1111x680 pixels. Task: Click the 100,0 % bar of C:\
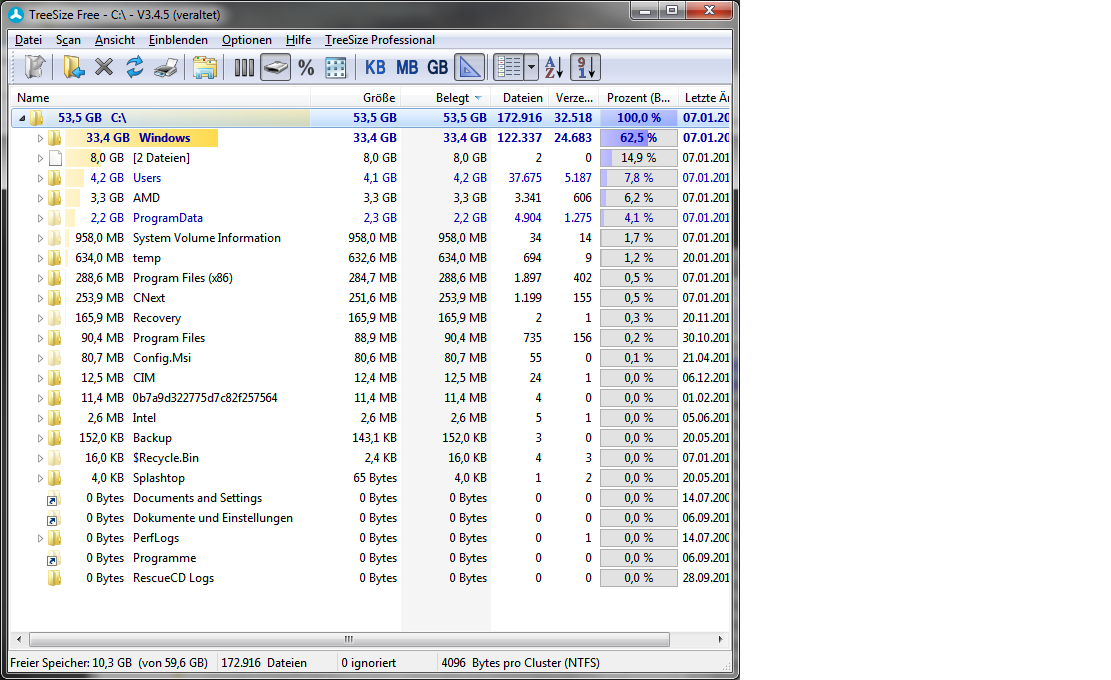click(638, 118)
